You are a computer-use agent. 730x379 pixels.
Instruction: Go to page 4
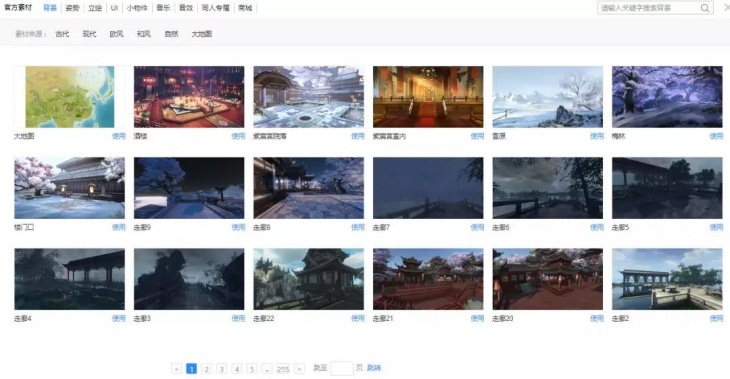coord(237,369)
